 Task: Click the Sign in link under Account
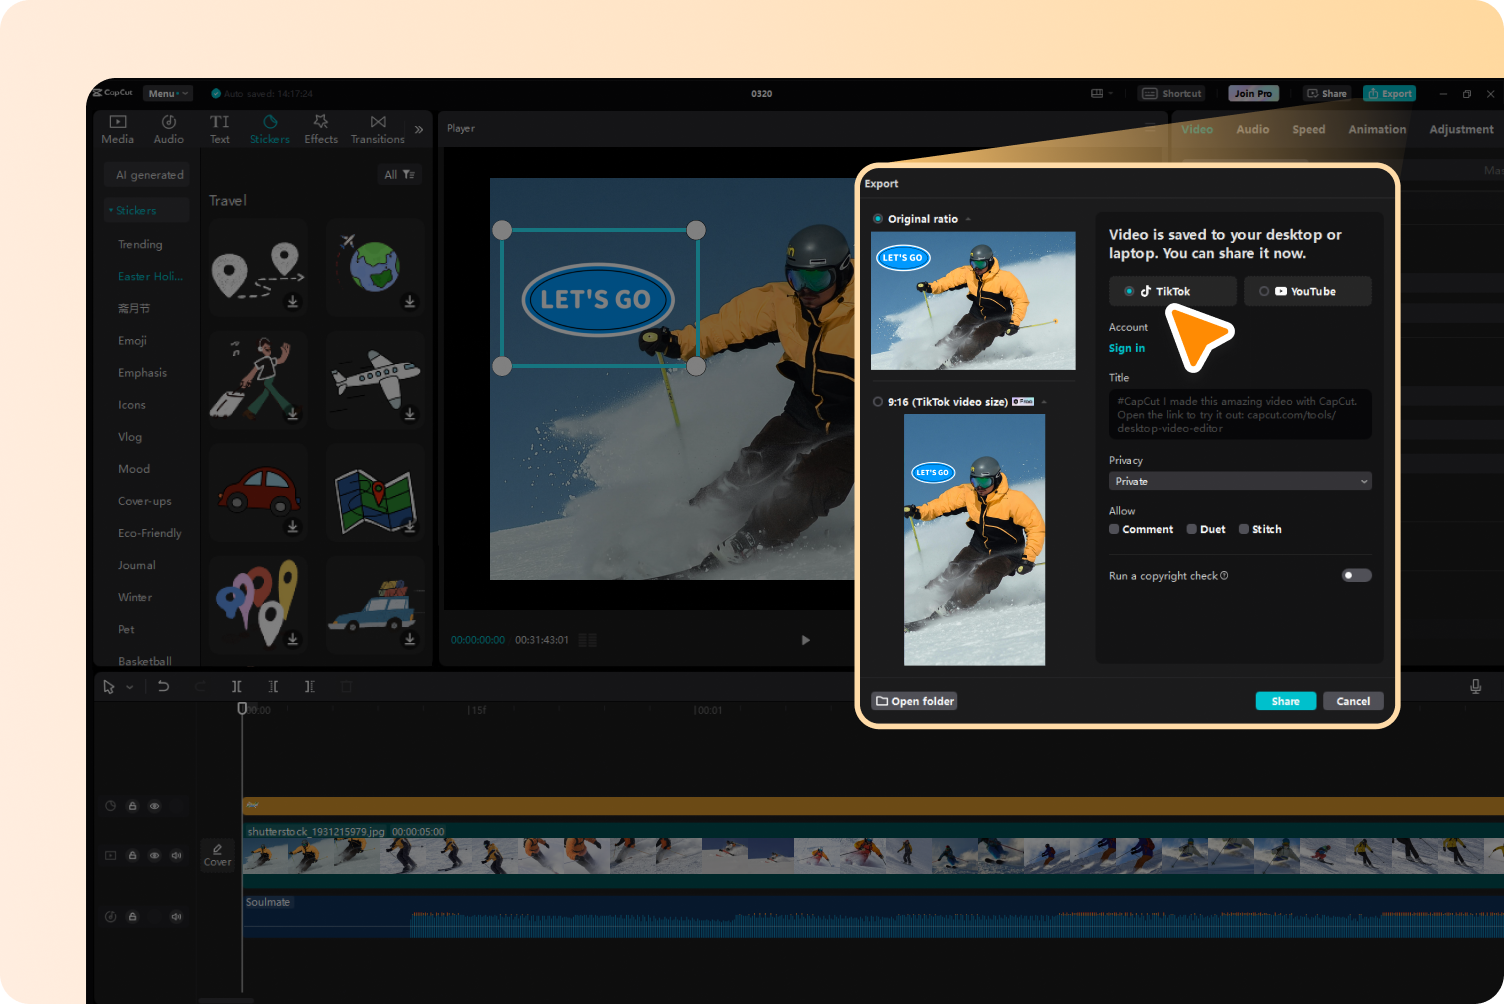pyautogui.click(x=1127, y=347)
